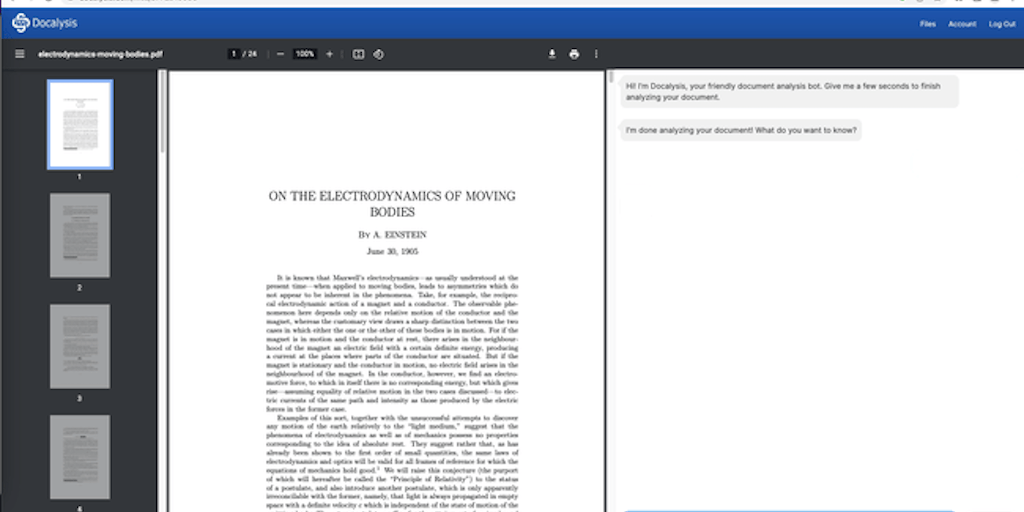Click the thumbnail sidebar scrollbar
Viewport: 1024px width, 512px height.
[161, 110]
